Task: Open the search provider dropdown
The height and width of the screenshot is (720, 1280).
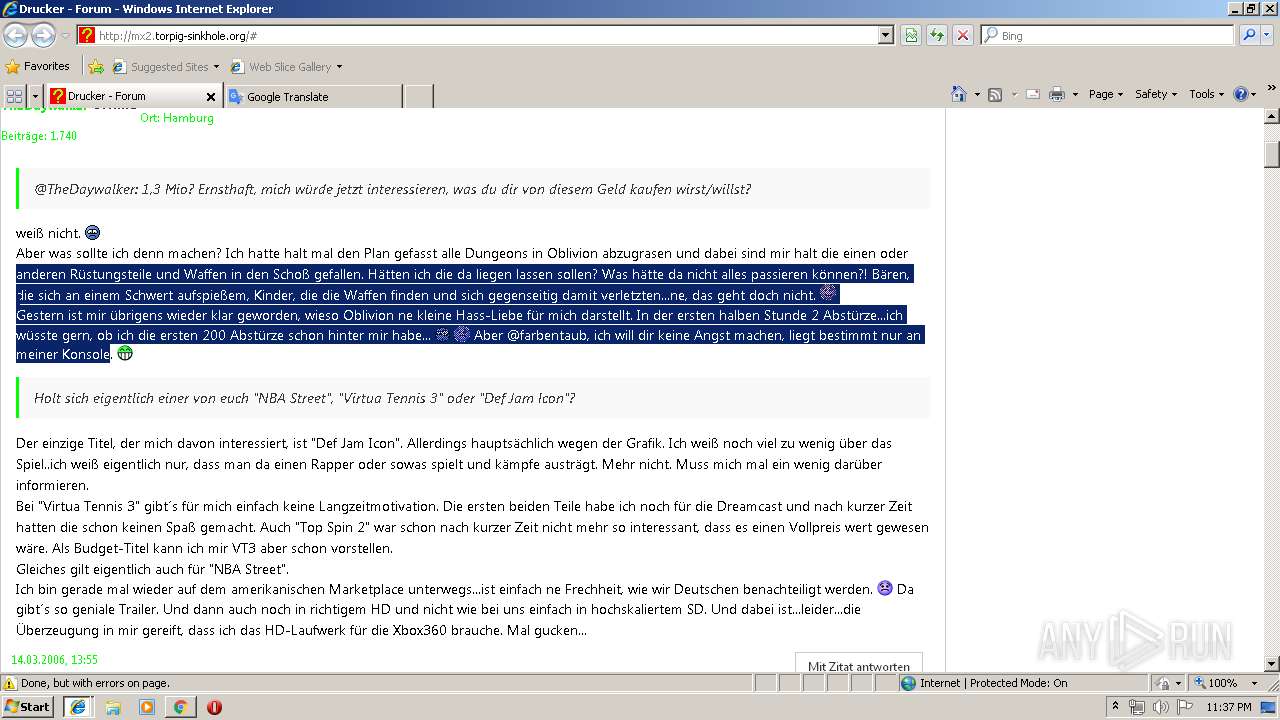Action: [x=1268, y=36]
